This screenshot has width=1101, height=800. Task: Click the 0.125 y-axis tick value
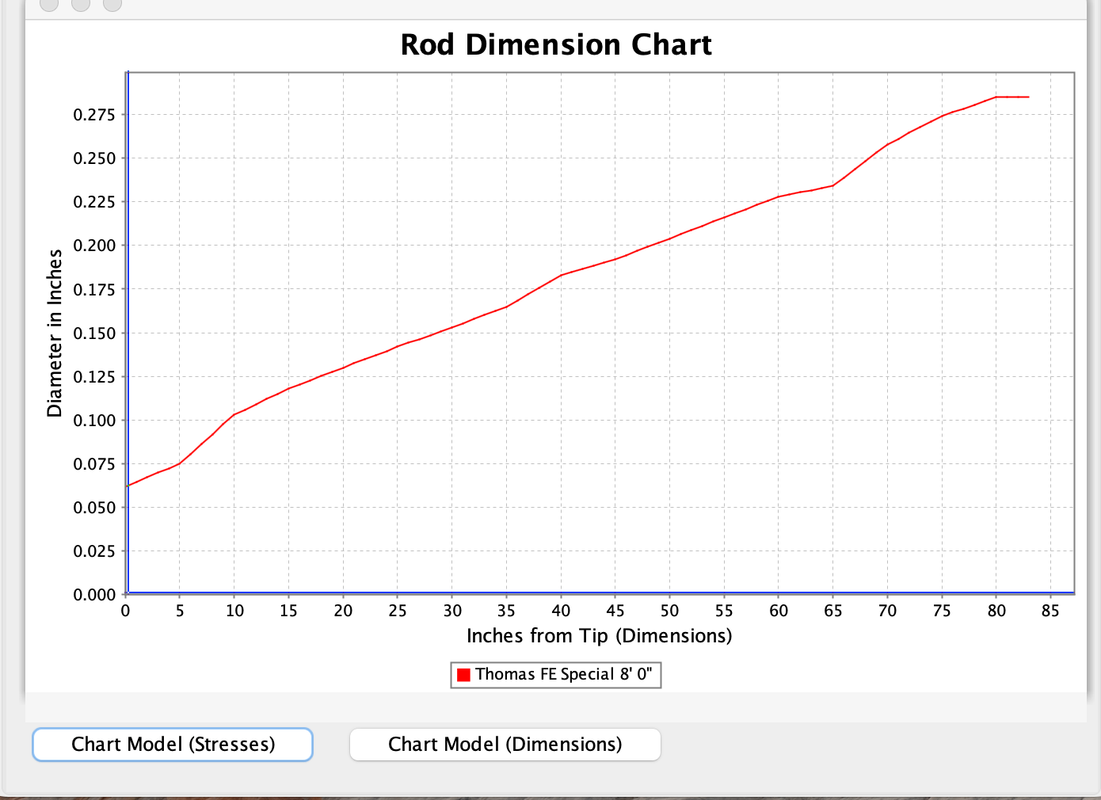[94, 376]
